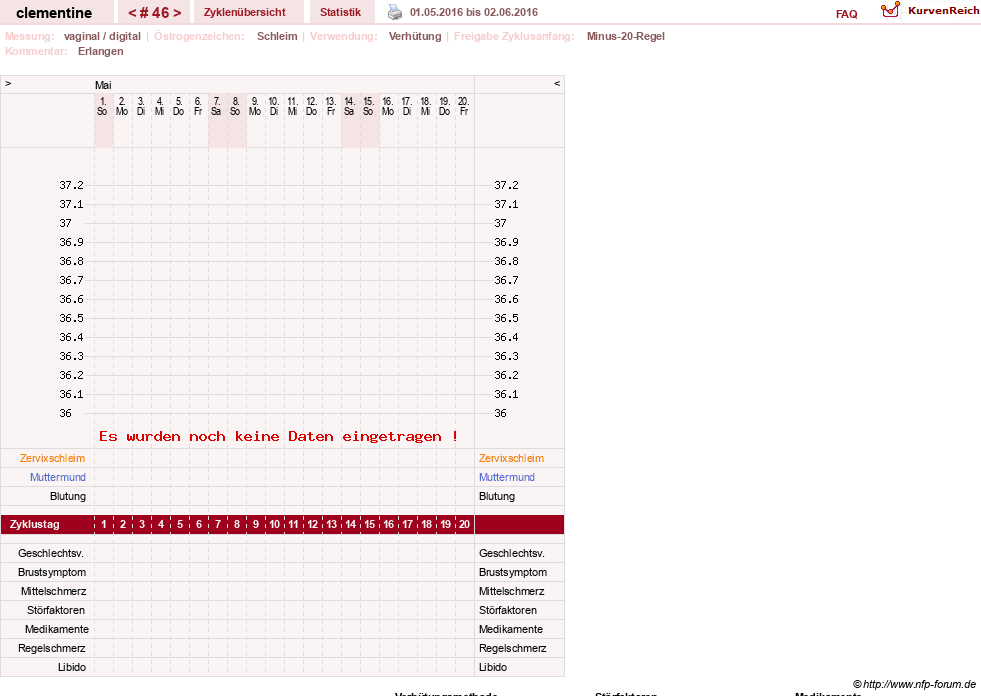Viewport: 981px width, 696px height.
Task: Expand chart with the '>' arrow at top-left
Action: pyautogui.click(x=8, y=83)
